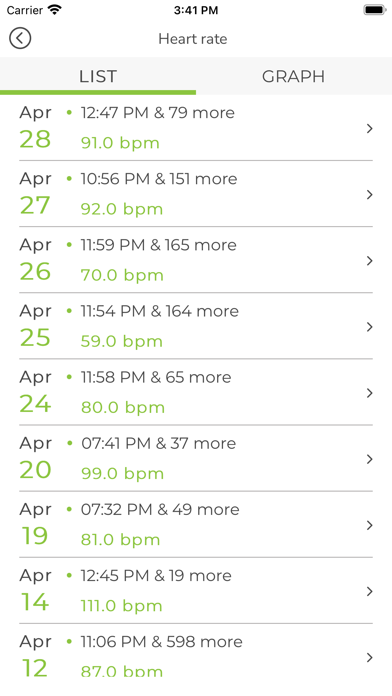The height and width of the screenshot is (696, 392).
Task: Select the LIST tab
Action: point(98,76)
